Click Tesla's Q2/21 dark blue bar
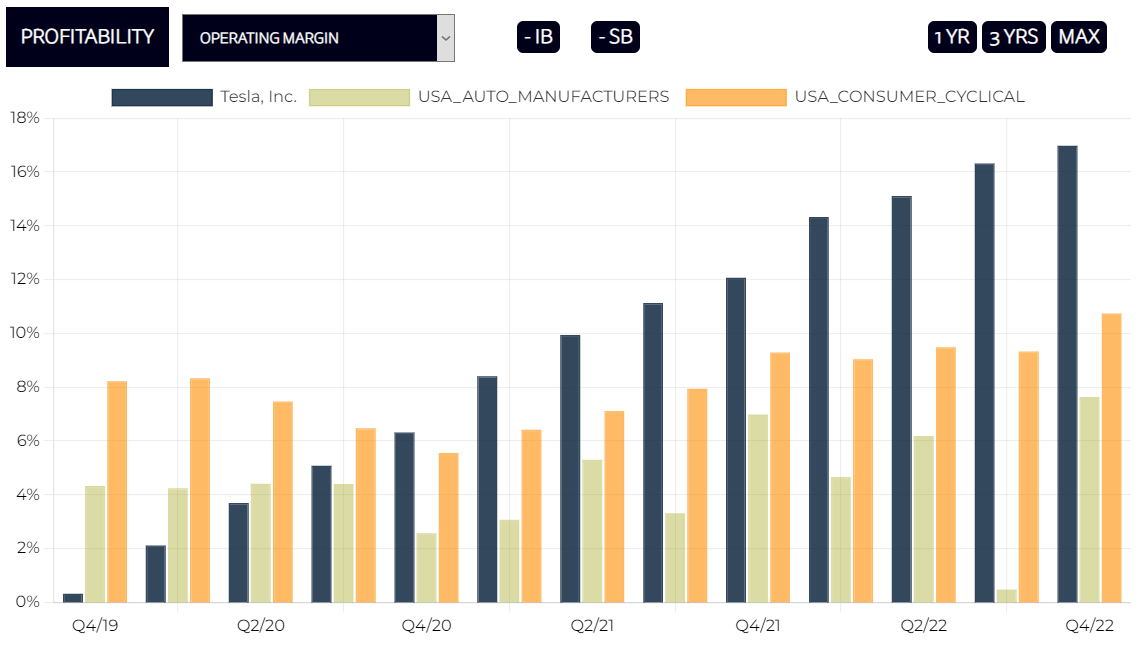 (x=570, y=468)
